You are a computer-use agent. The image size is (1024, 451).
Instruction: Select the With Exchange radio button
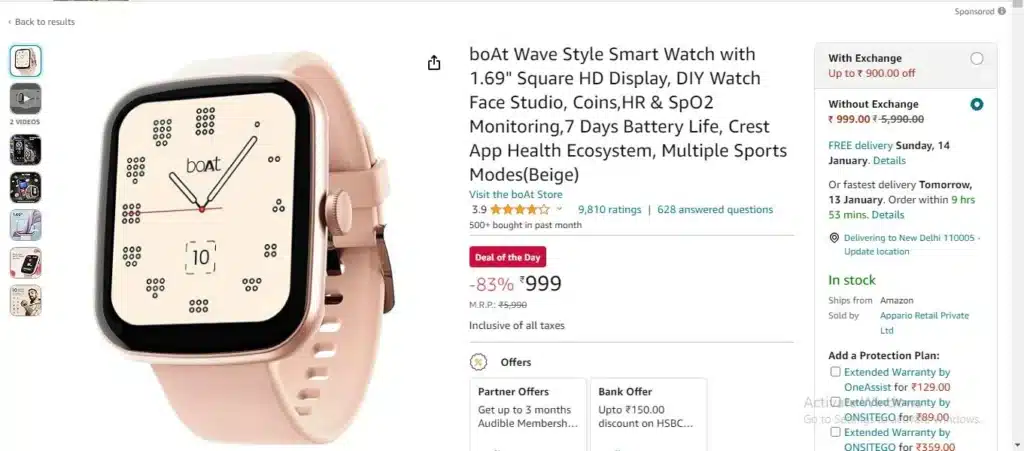click(976, 59)
